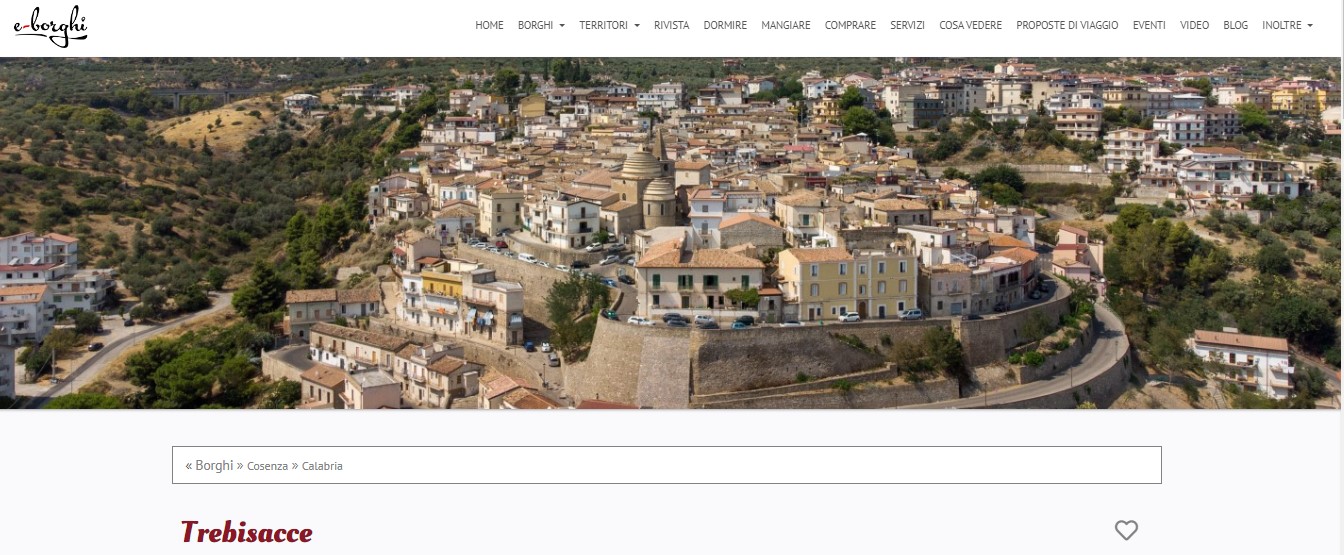Open the COMPRARE section
Image resolution: width=1344 pixels, height=555 pixels.
coord(850,25)
